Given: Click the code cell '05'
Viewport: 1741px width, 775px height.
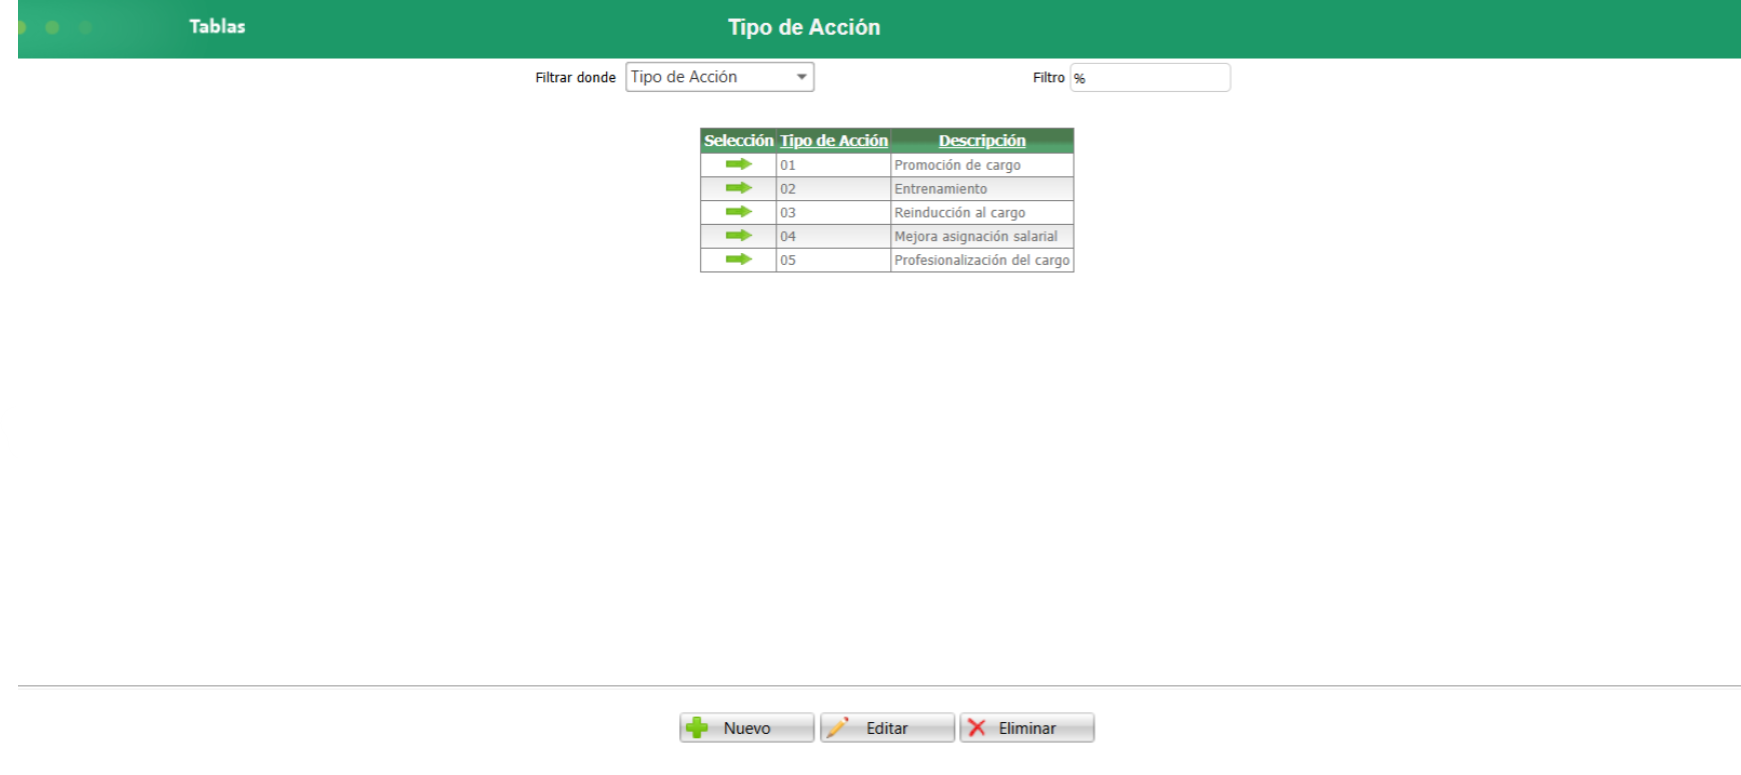Looking at the screenshot, I should pos(833,260).
